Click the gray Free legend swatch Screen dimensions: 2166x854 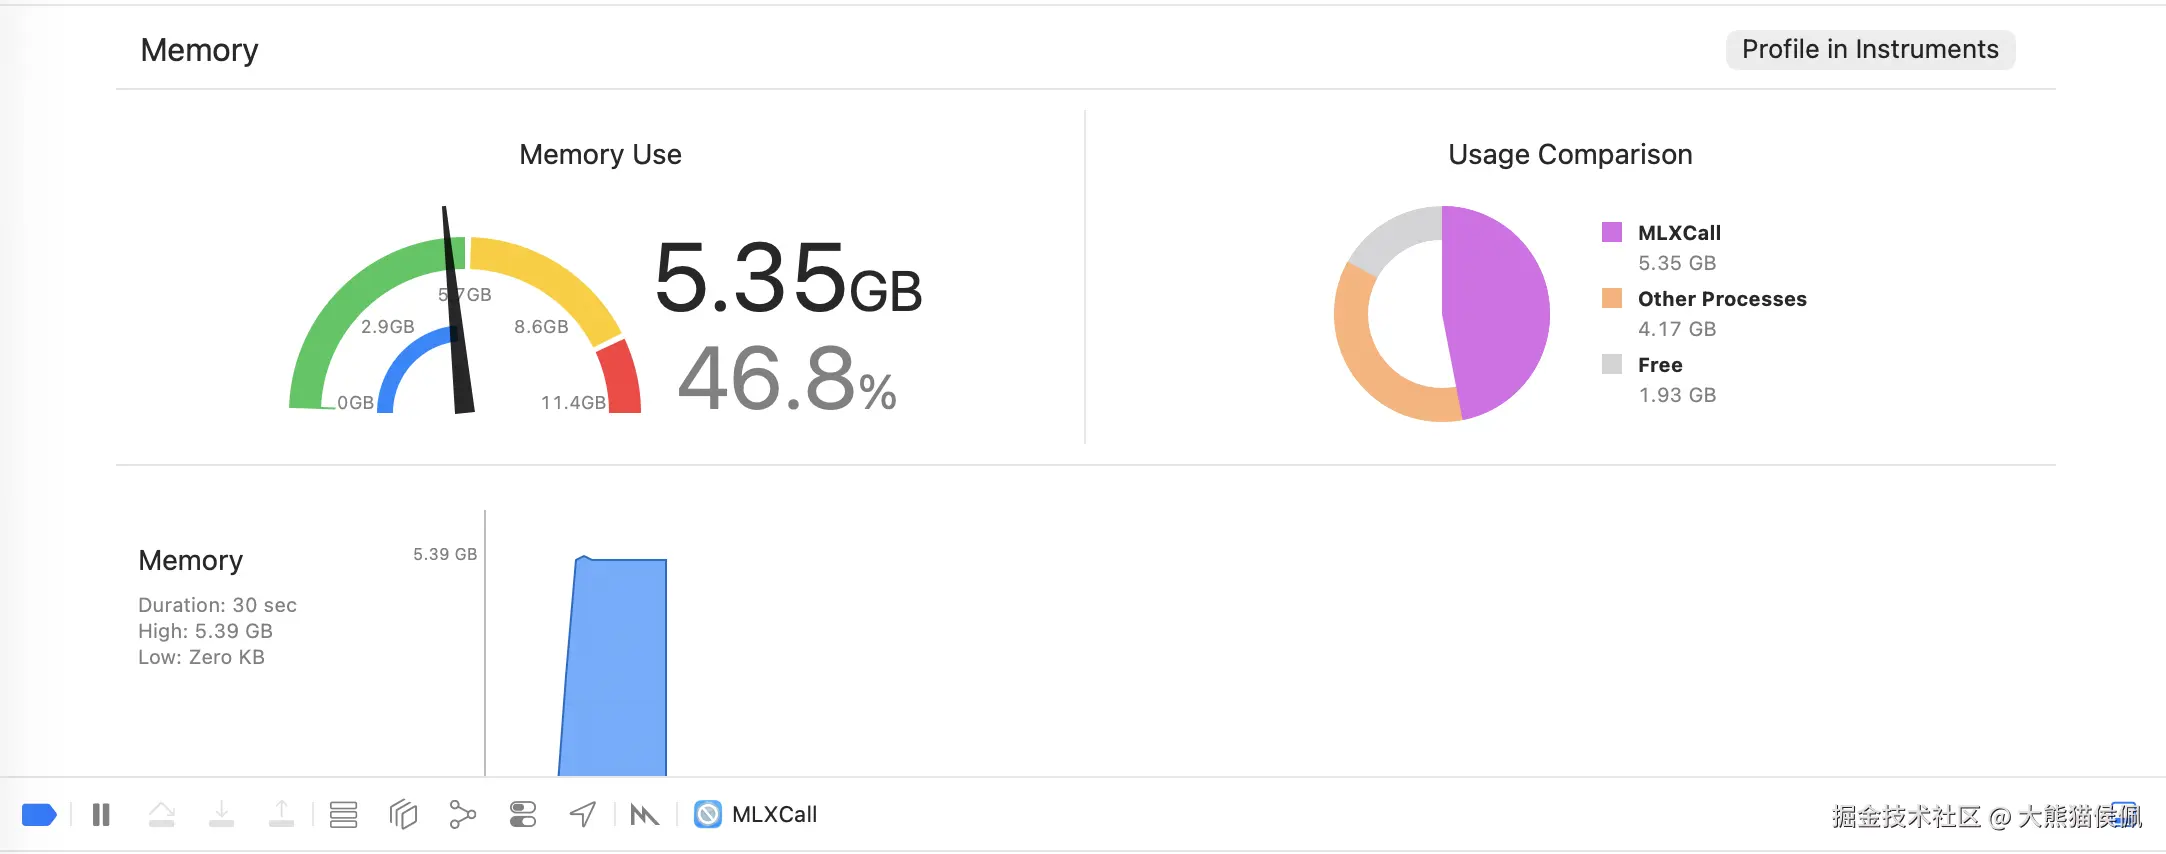(1612, 365)
